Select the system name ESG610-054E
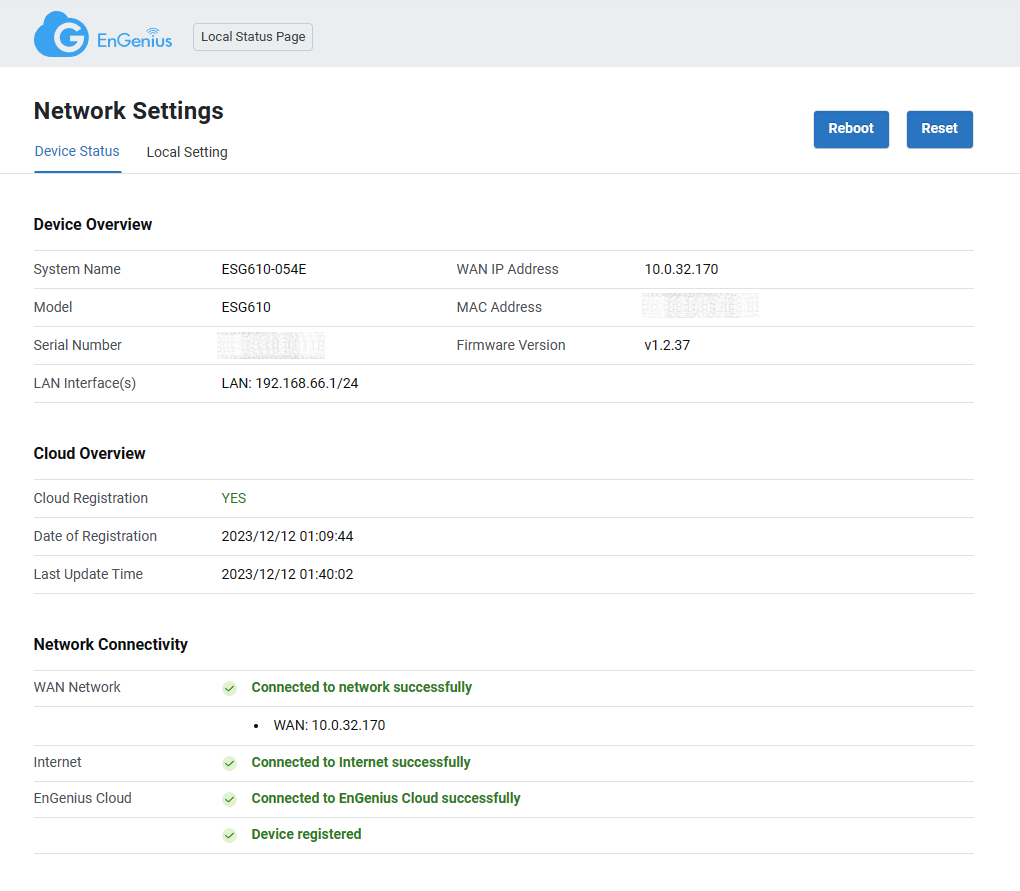The image size is (1020, 891). (264, 269)
